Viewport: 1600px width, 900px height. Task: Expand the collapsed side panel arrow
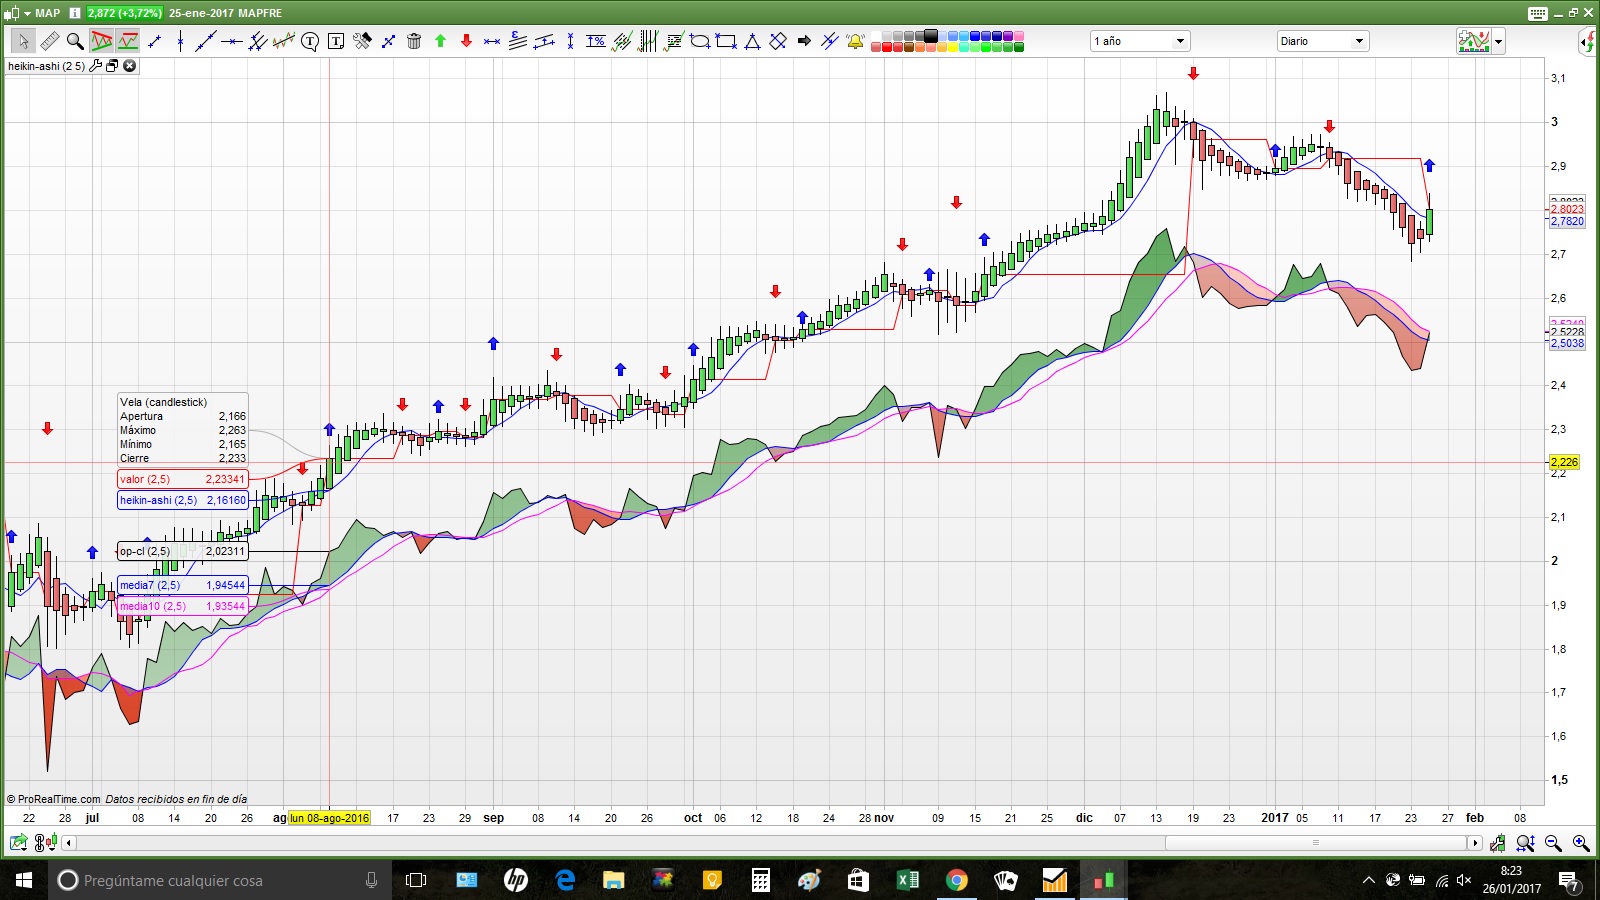coord(1589,41)
